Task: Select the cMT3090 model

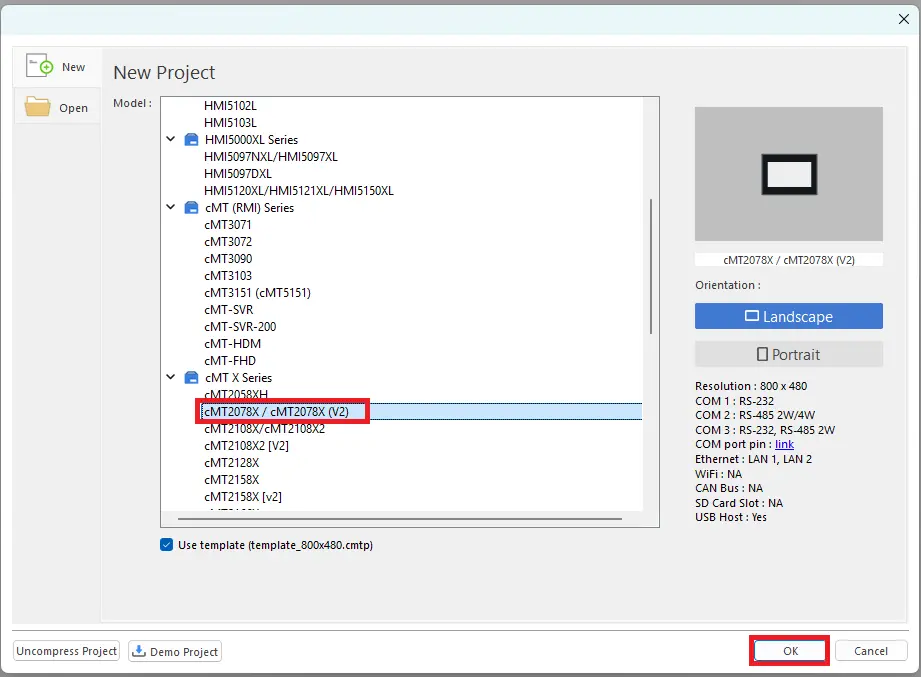Action: tap(228, 259)
